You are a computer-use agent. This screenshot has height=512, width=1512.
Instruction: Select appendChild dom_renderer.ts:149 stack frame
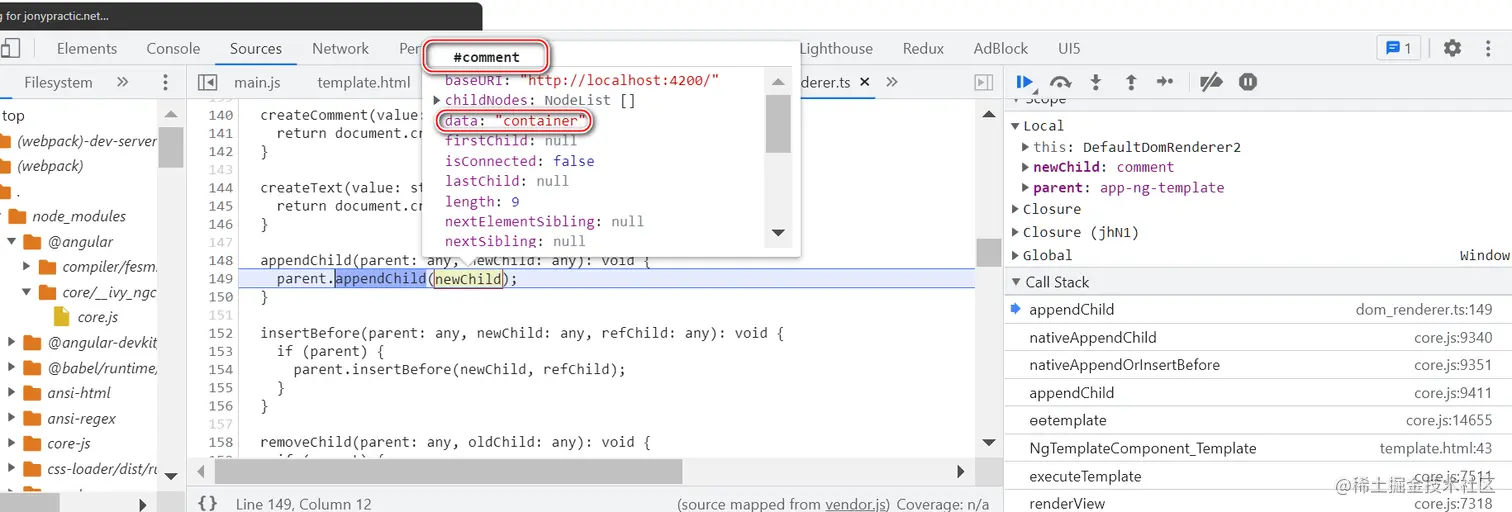[1258, 310]
